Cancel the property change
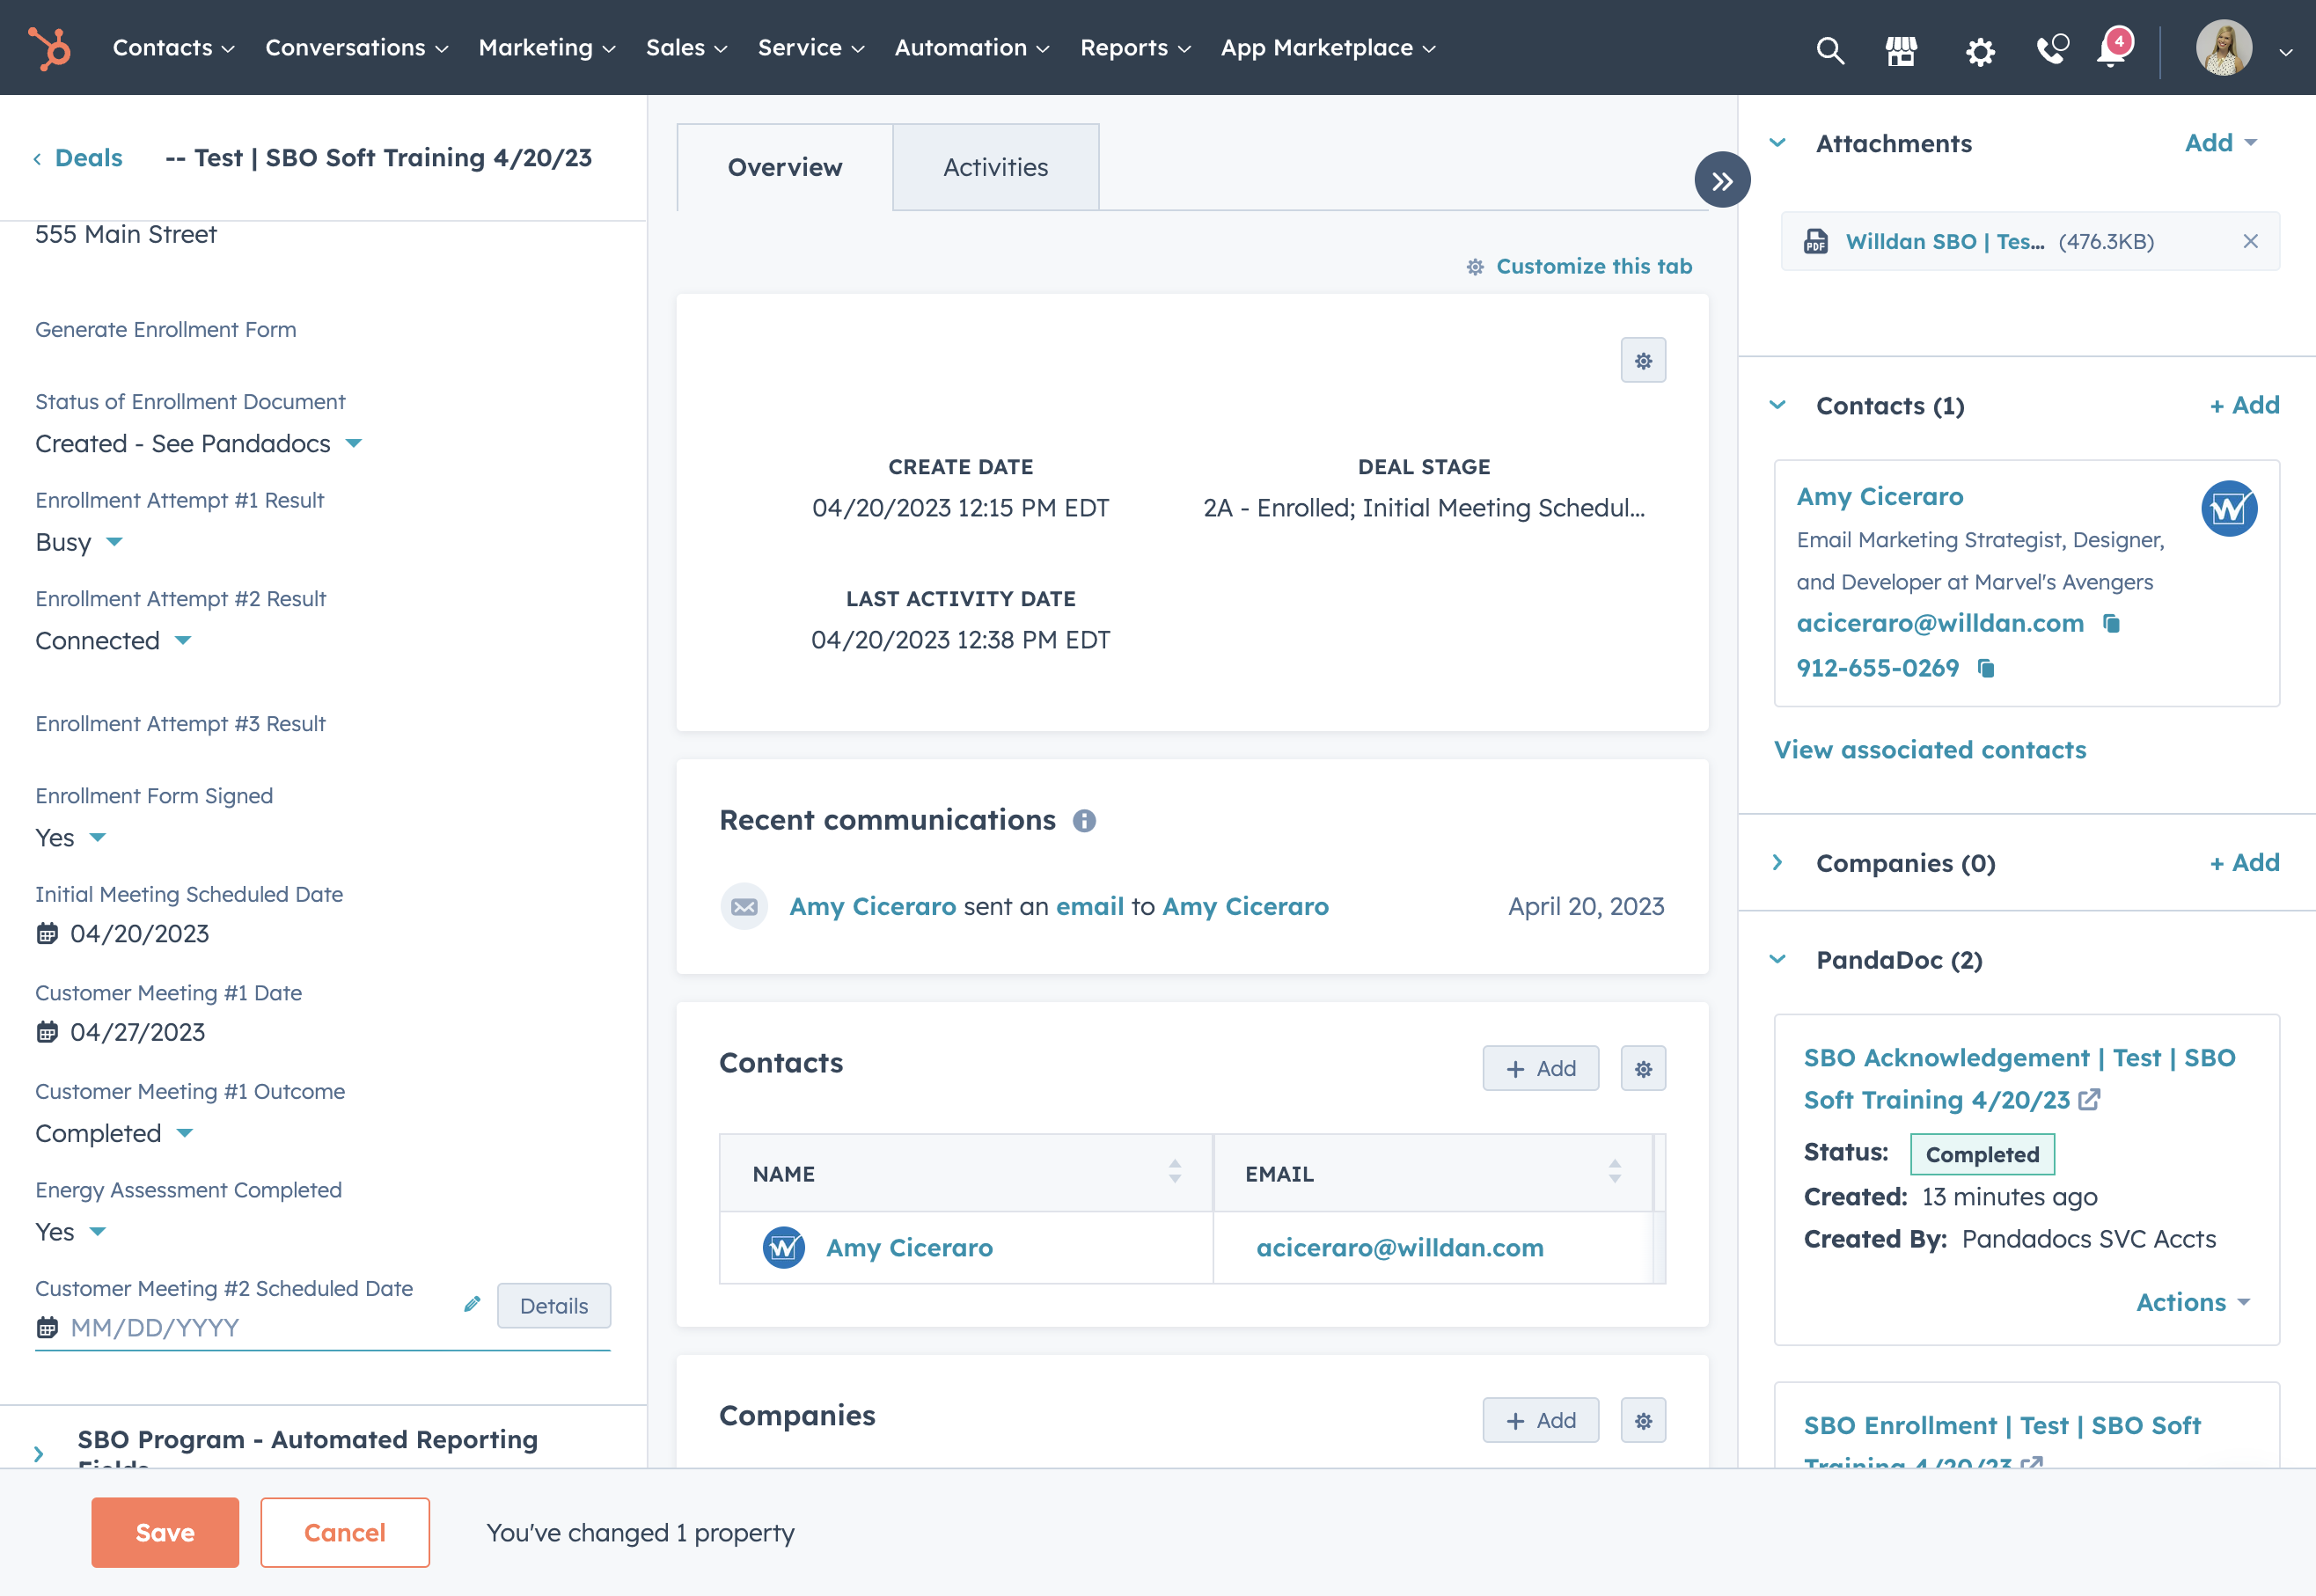The width and height of the screenshot is (2316, 1596). pyautogui.click(x=345, y=1532)
